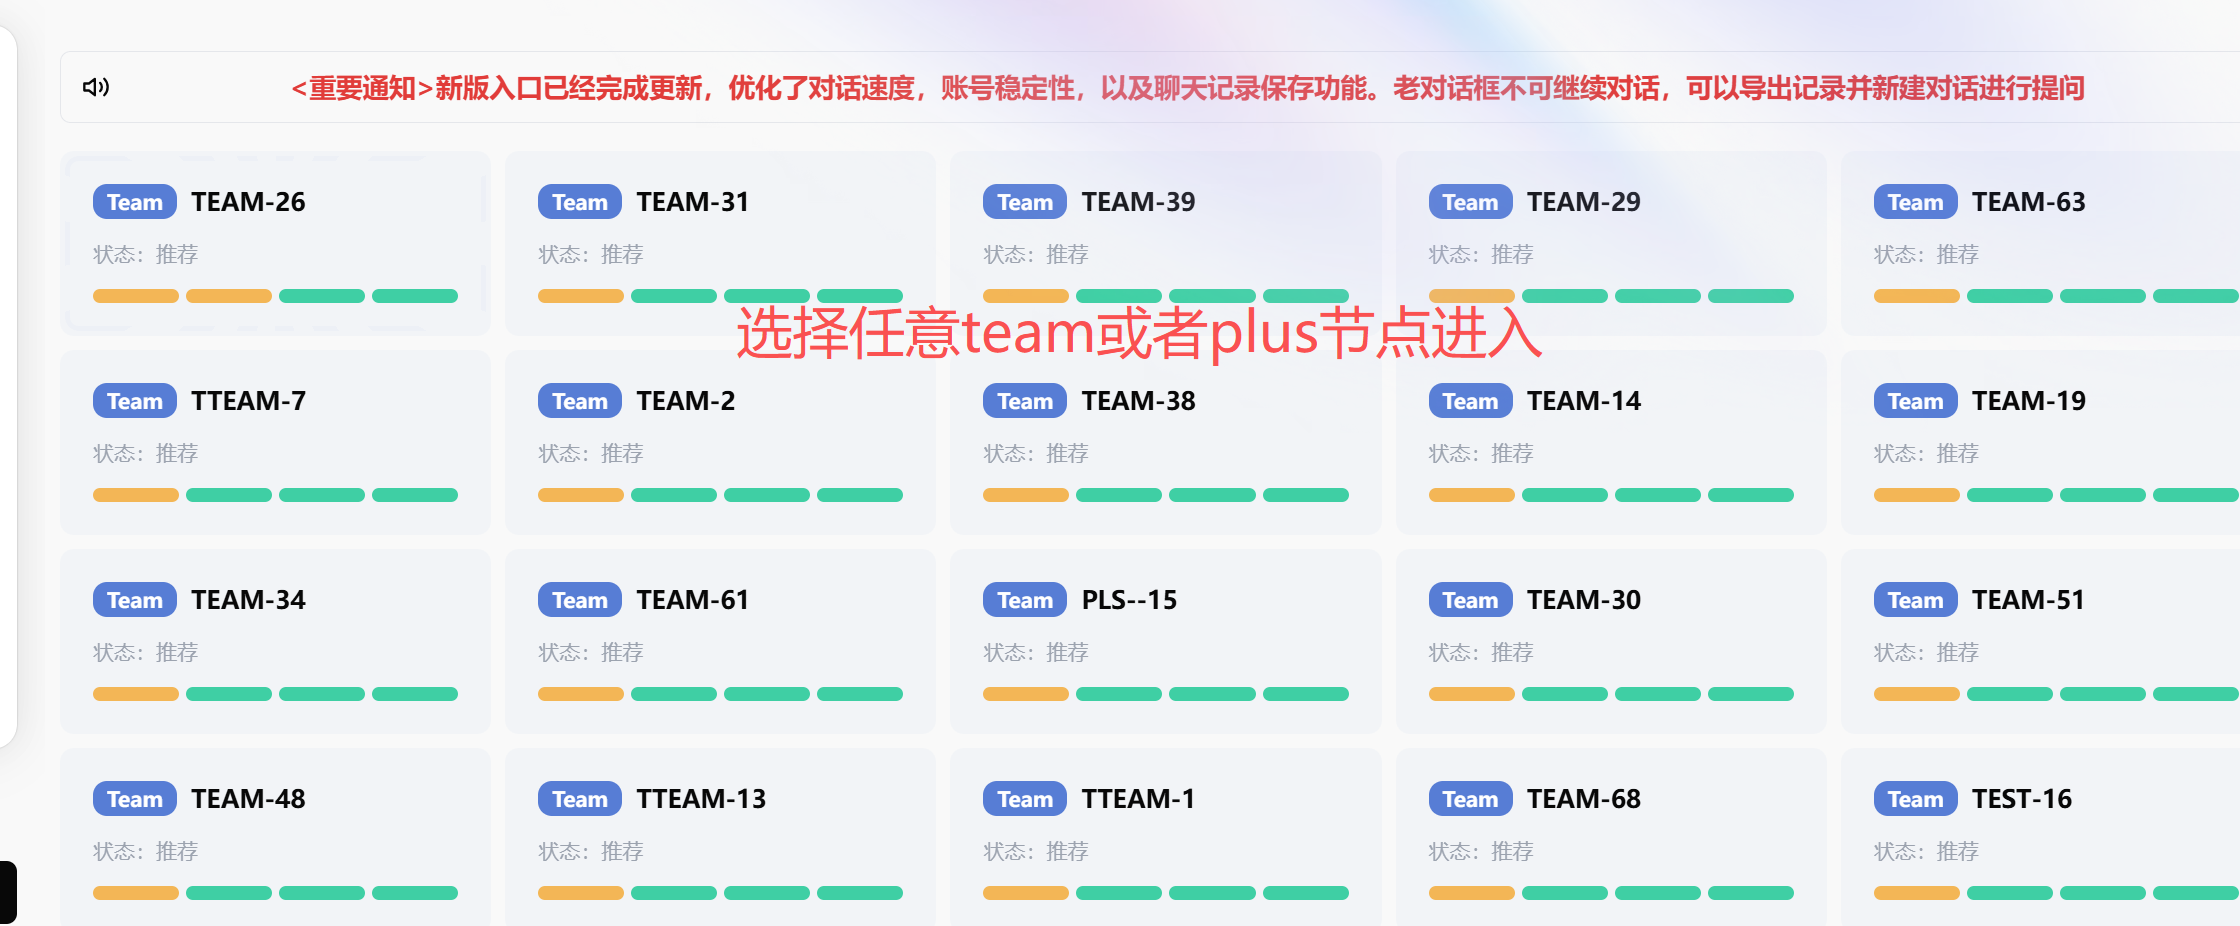Click the Team badge on TEAM-39 card
Screen dimensions: 2240x926
coord(1023,201)
